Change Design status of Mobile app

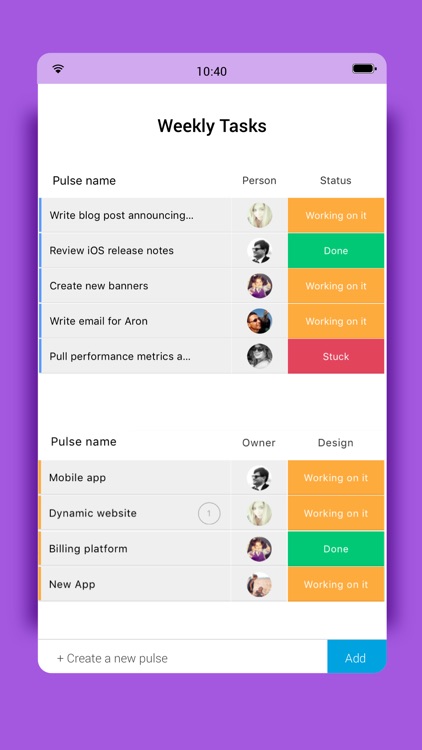336,478
